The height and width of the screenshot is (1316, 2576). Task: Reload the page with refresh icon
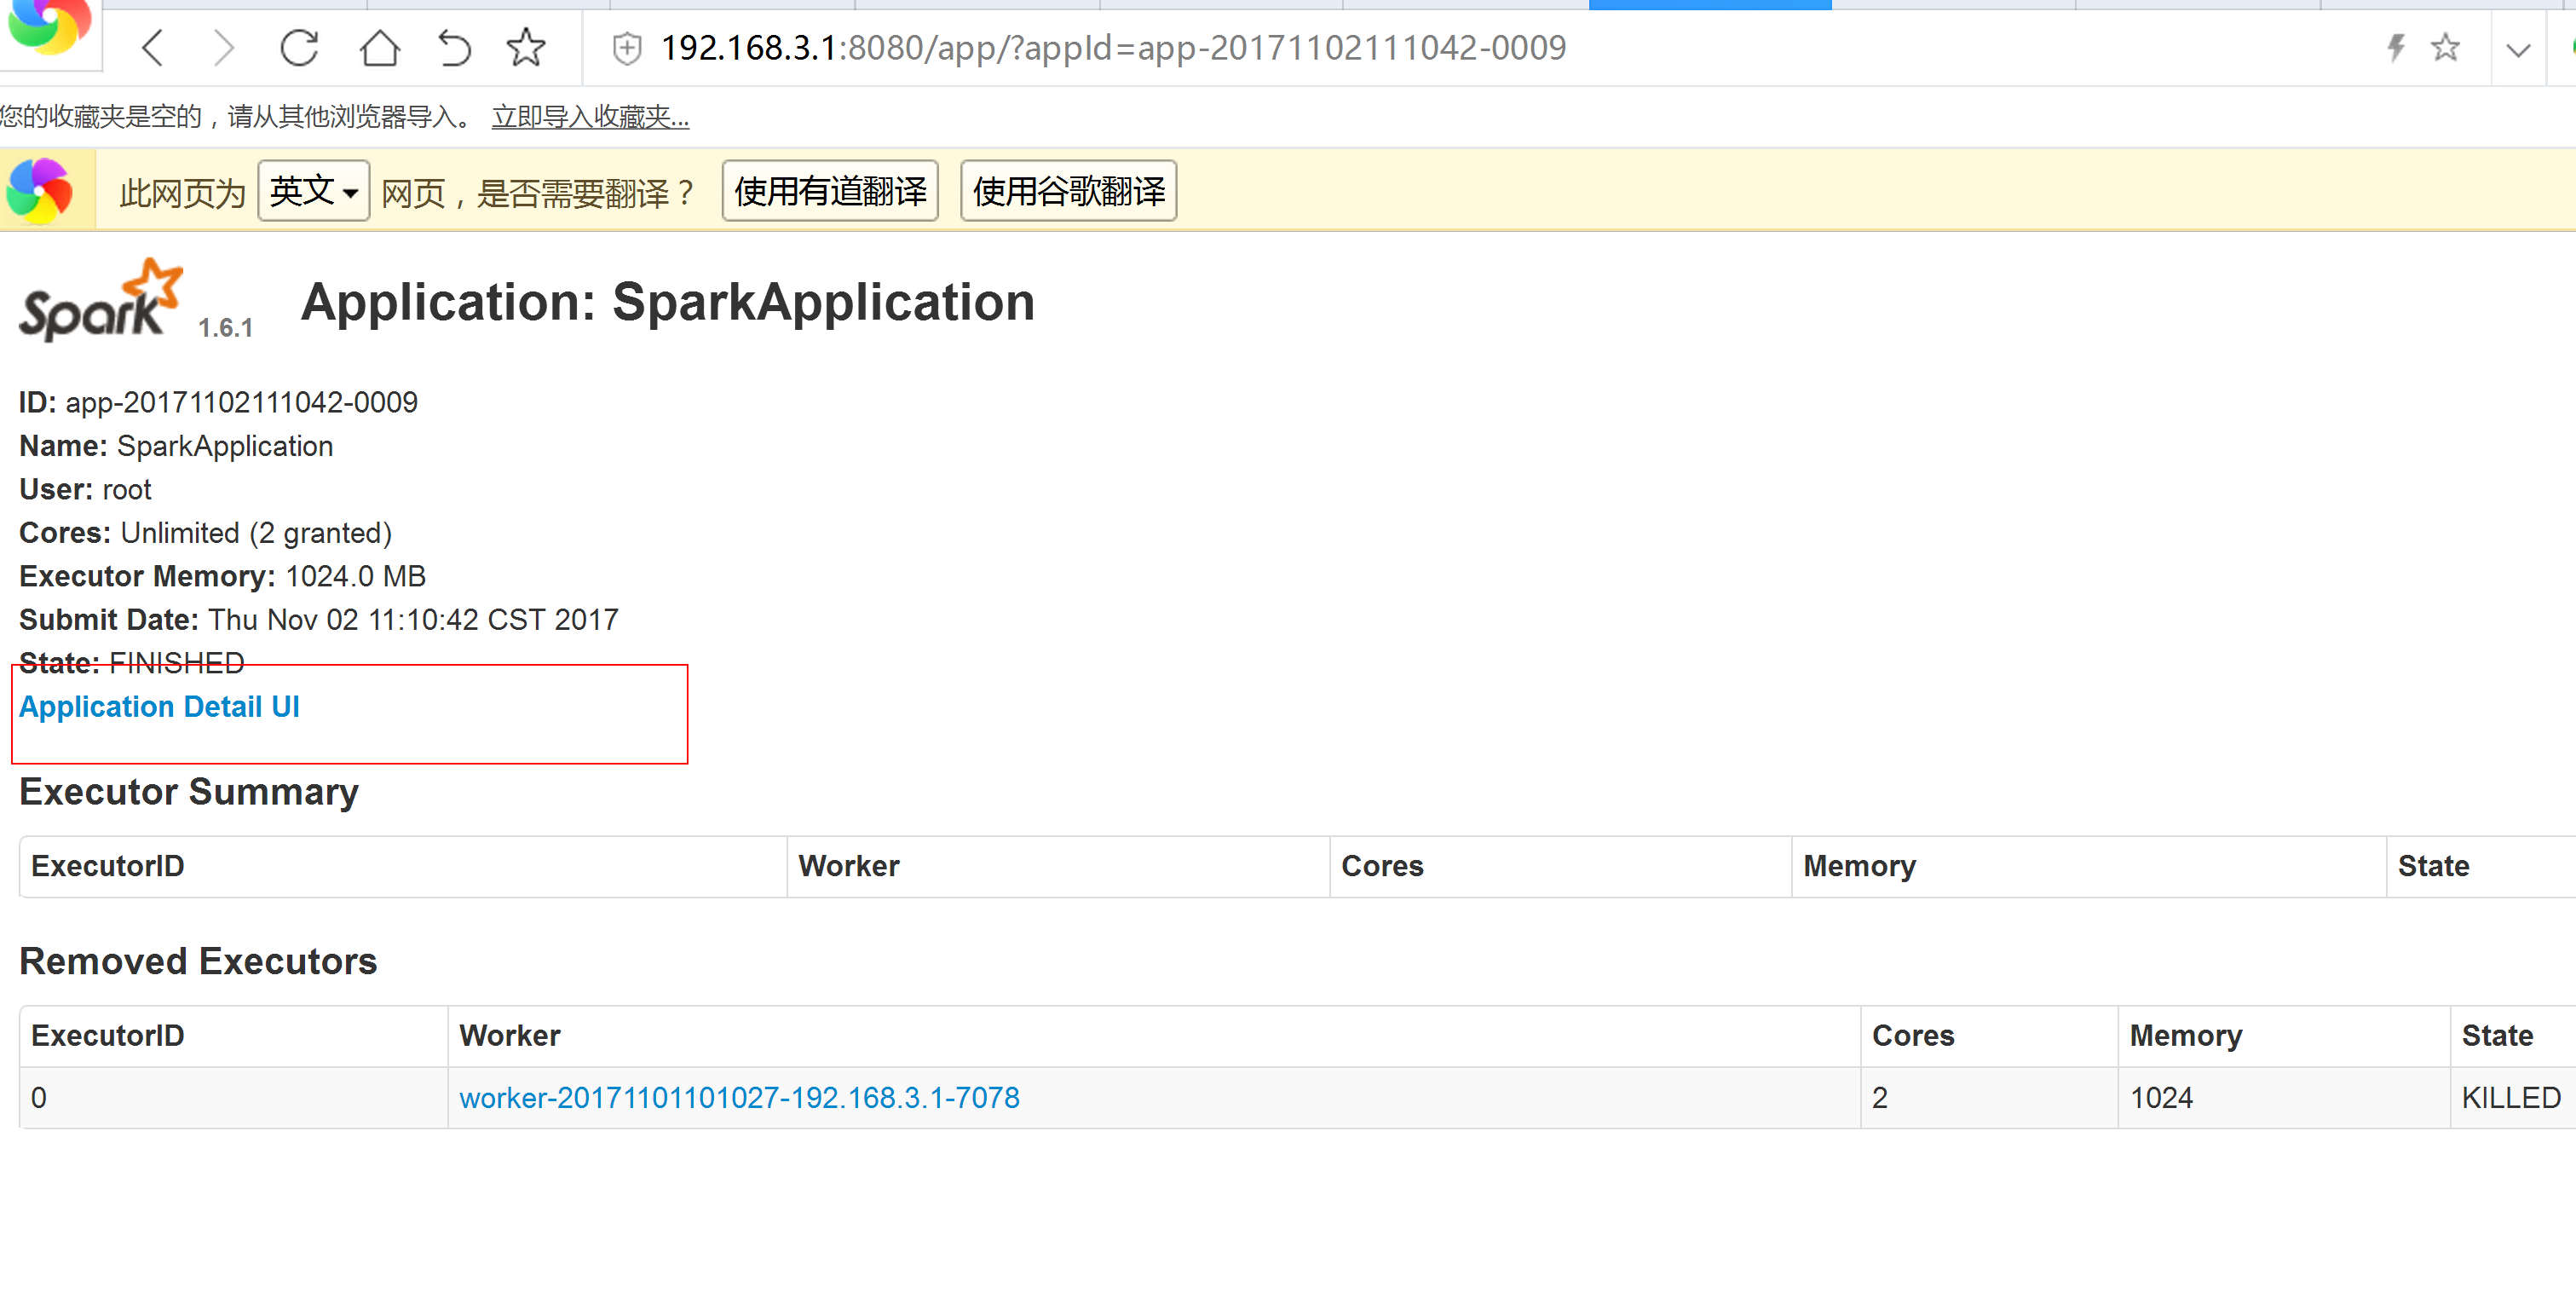[x=299, y=47]
